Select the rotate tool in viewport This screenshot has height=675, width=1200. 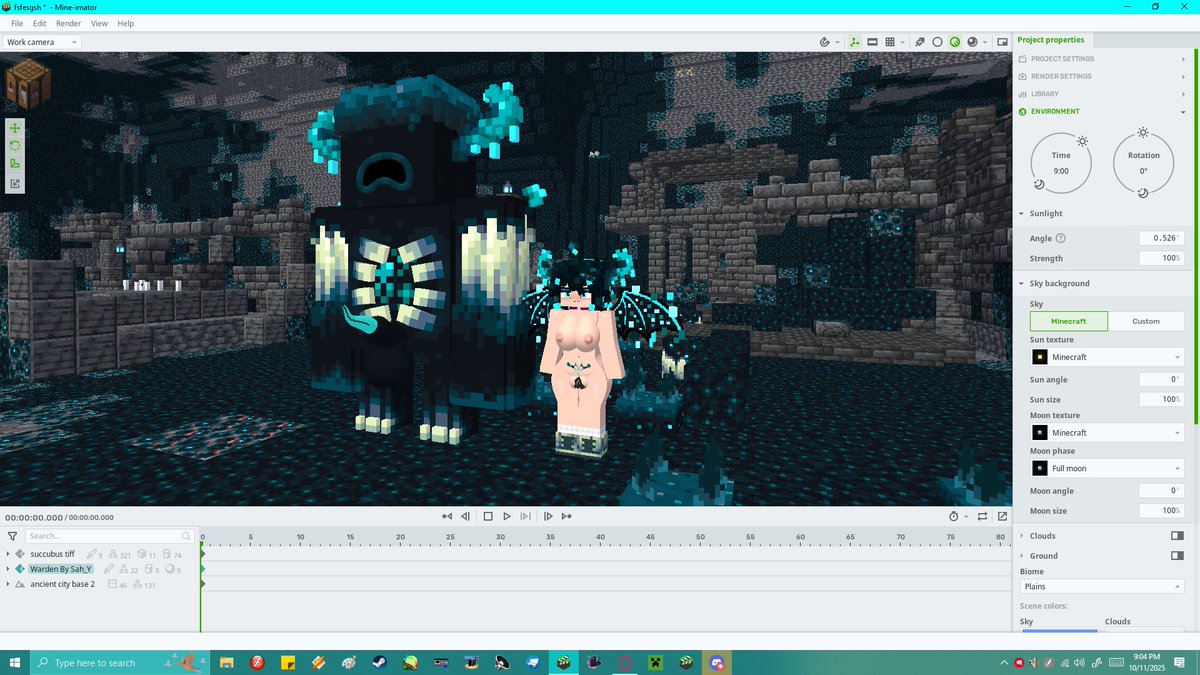click(15, 146)
